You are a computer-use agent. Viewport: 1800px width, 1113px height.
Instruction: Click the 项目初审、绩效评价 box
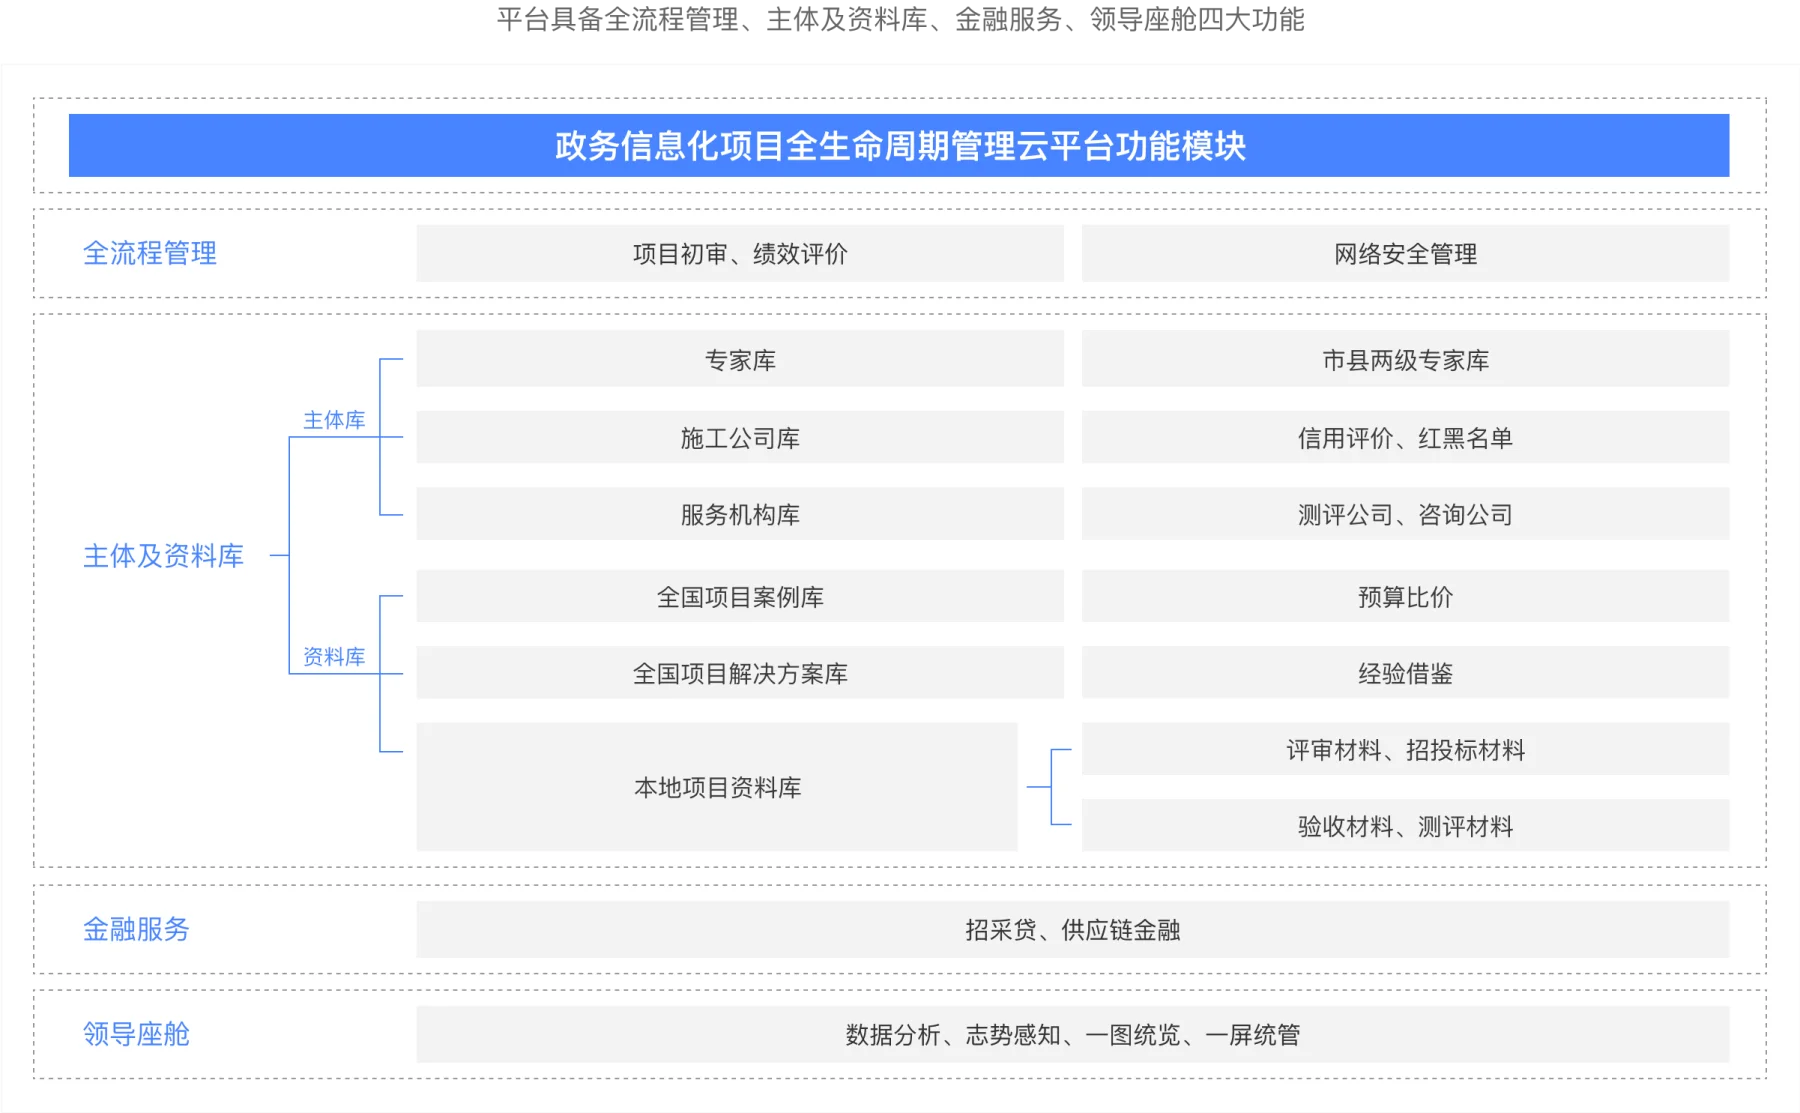click(740, 253)
